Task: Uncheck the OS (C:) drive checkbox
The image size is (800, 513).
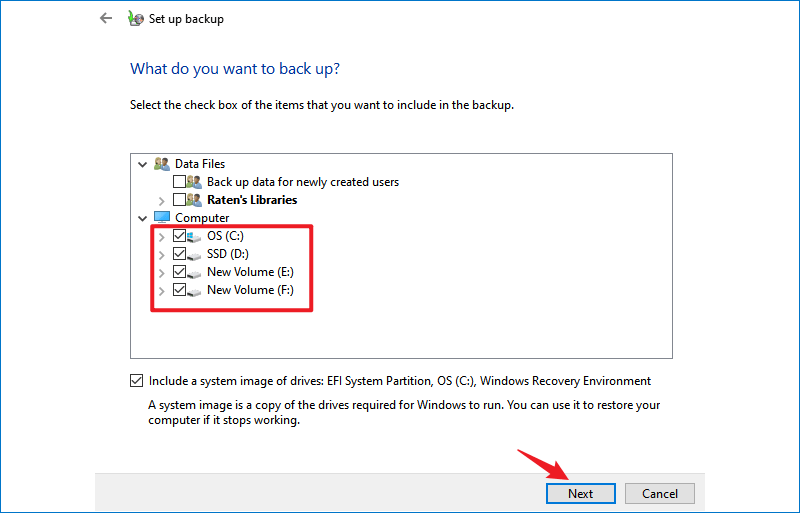Action: (179, 236)
